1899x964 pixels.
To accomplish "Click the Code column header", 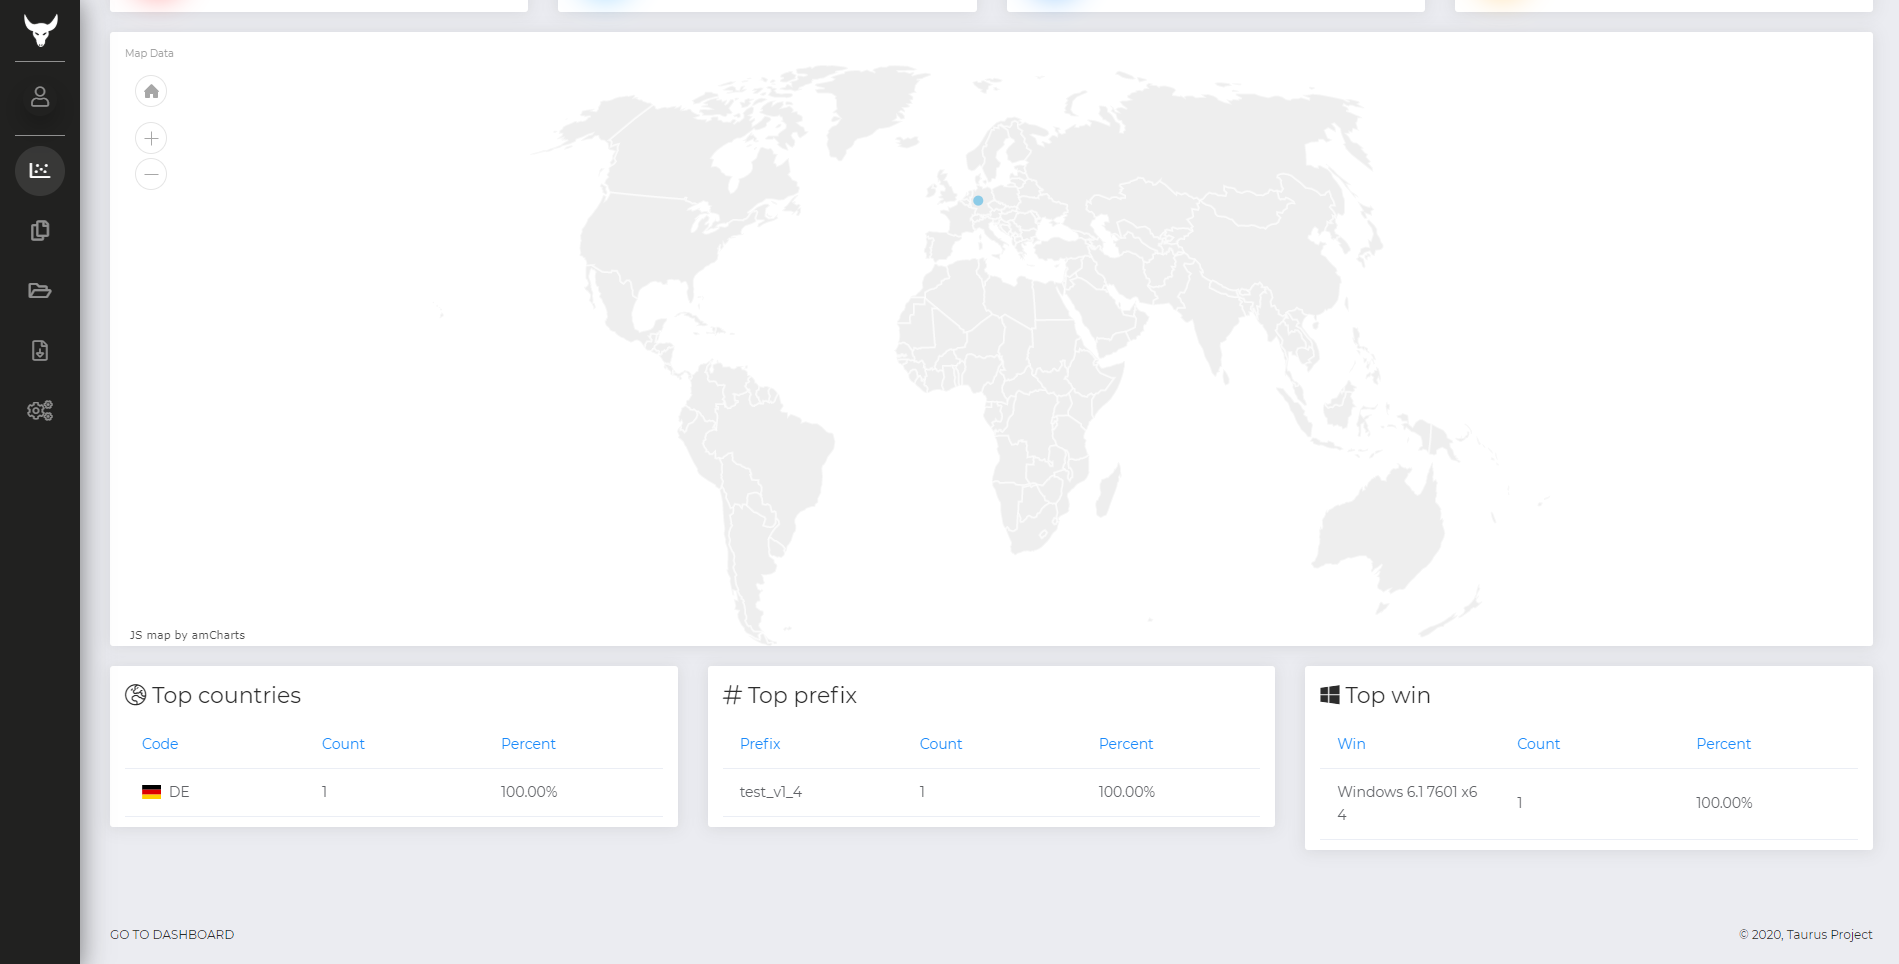I will [160, 744].
